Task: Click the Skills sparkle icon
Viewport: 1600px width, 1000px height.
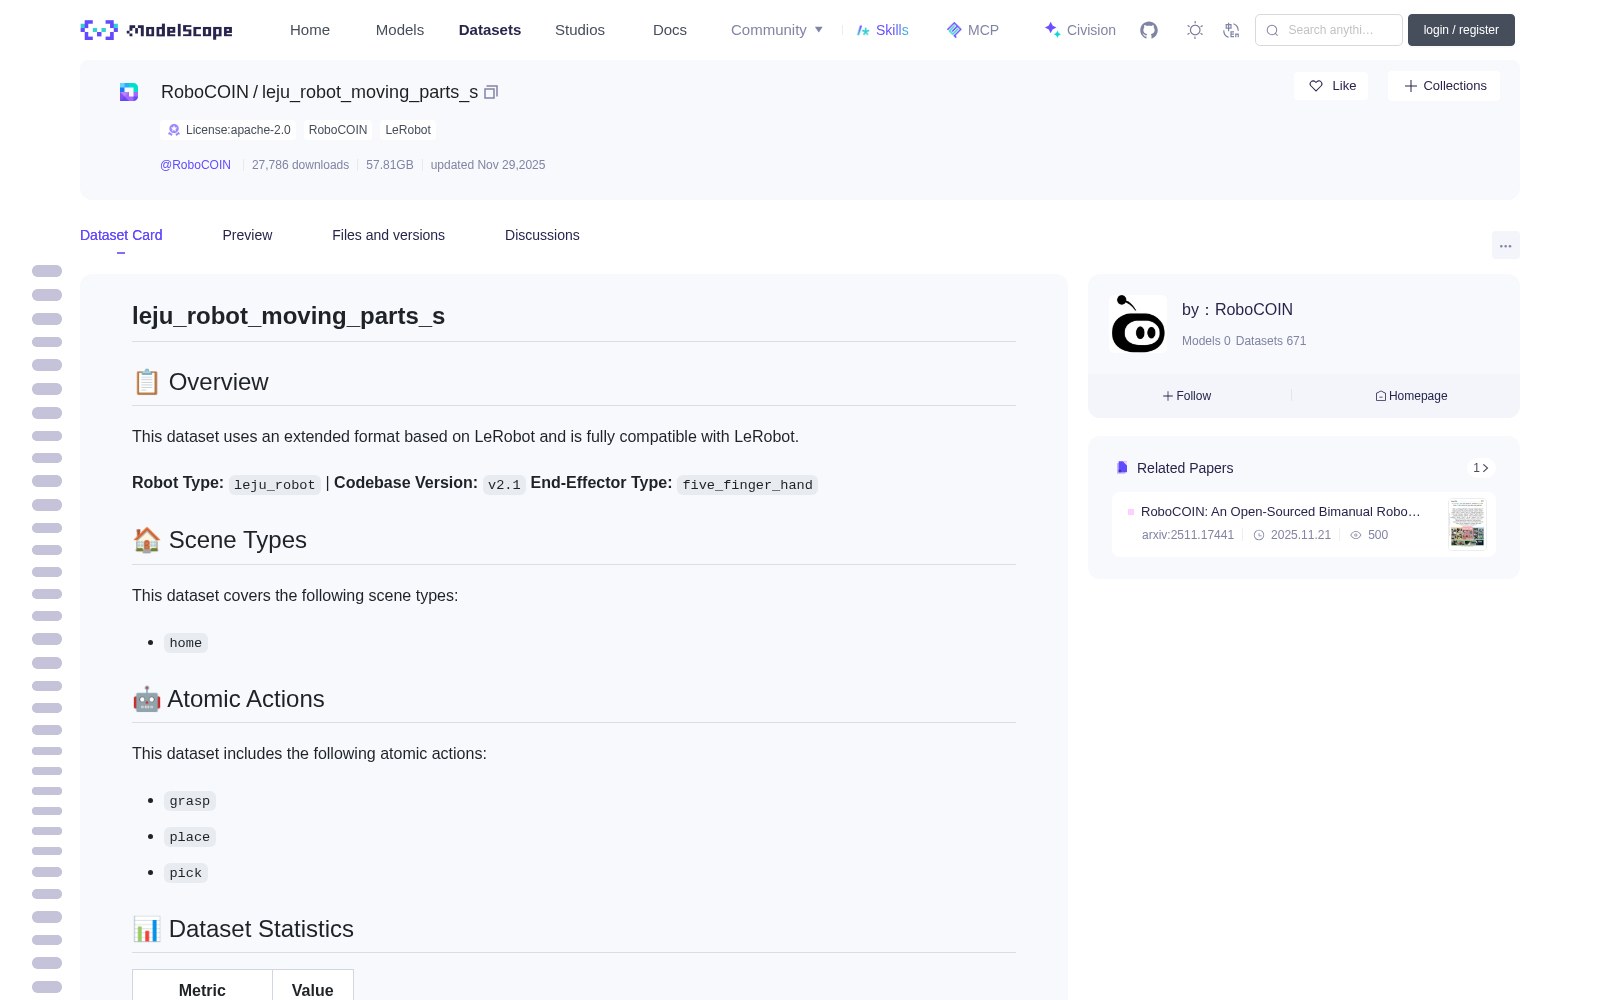Action: click(x=864, y=30)
